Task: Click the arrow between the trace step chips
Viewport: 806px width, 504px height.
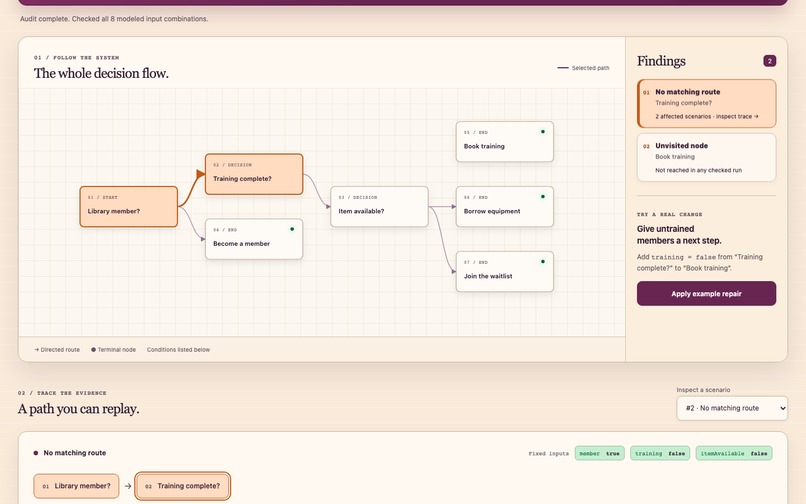Action: tap(127, 486)
